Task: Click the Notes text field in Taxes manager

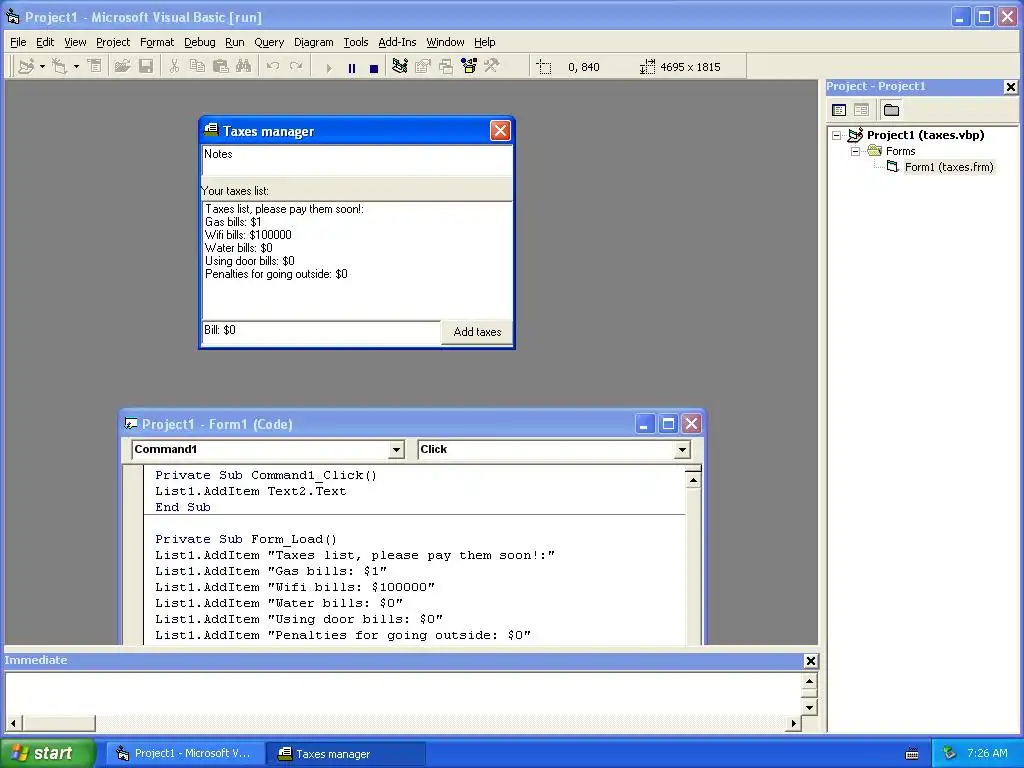Action: click(x=357, y=161)
